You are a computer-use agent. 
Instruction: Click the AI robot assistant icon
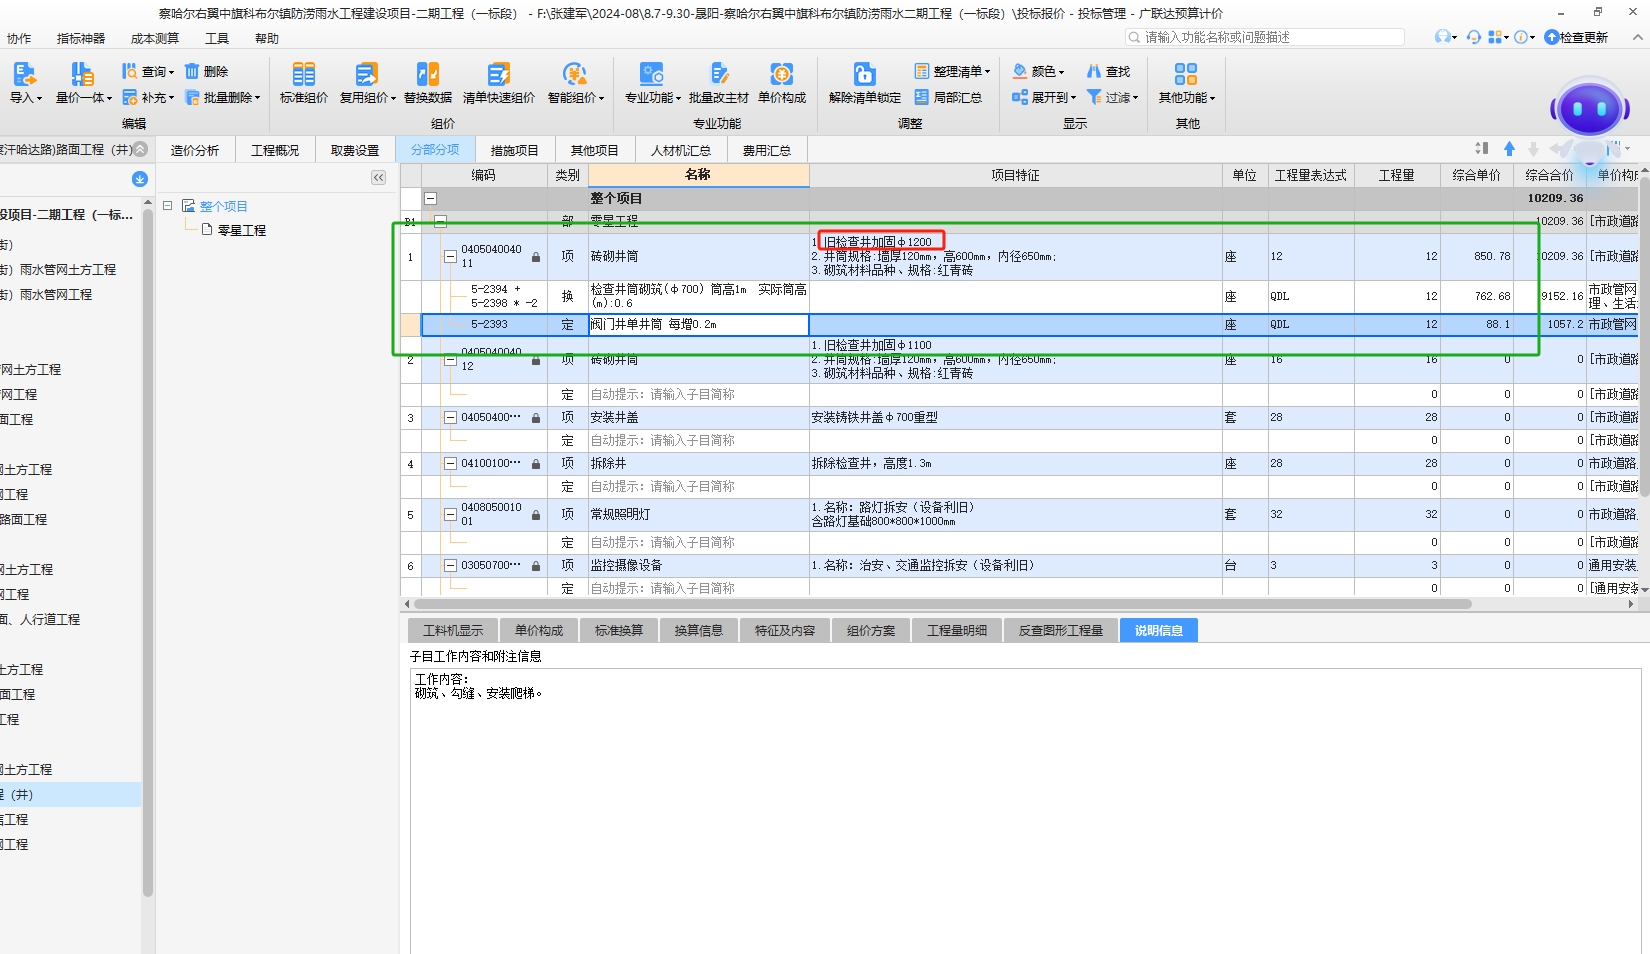[1589, 110]
